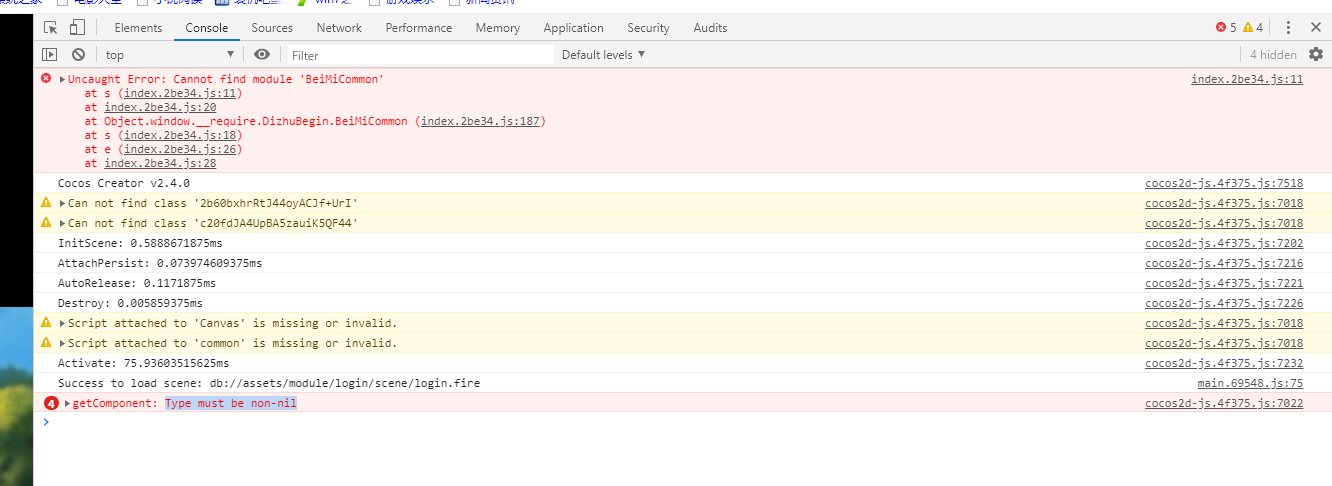Expand the getComponent error entry

click(68, 404)
